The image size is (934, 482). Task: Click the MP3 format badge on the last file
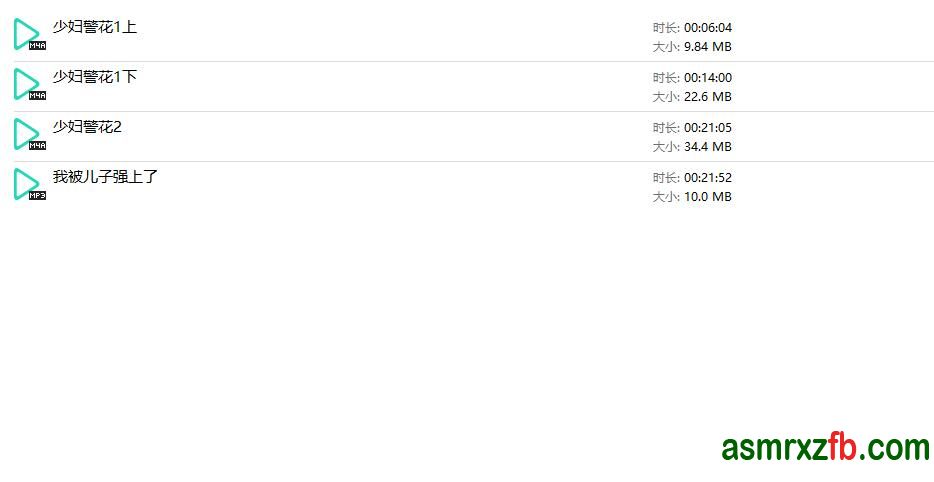click(x=38, y=196)
